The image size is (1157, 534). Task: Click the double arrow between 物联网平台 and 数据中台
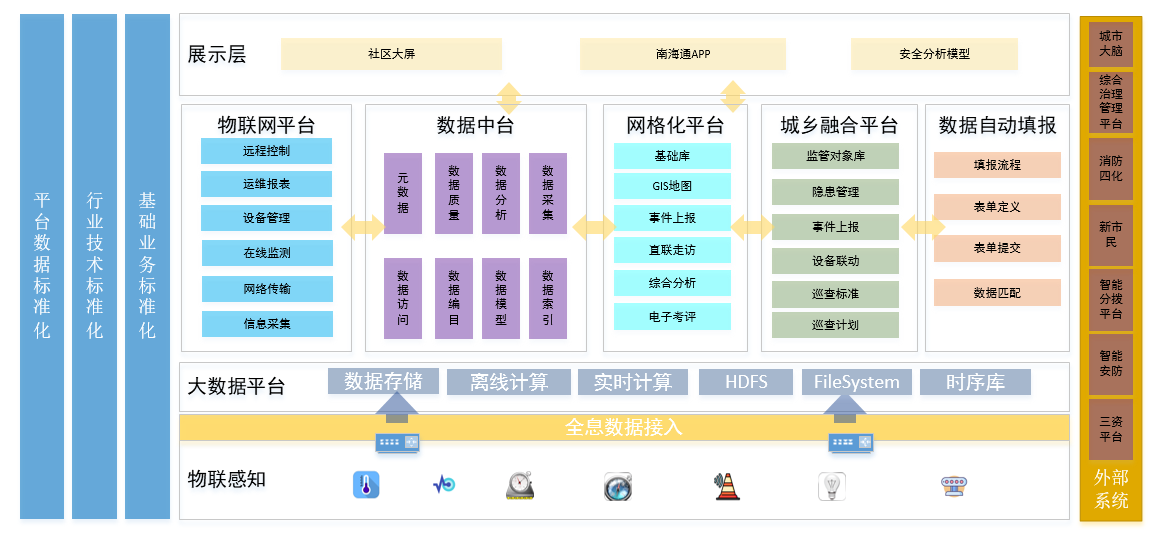362,227
